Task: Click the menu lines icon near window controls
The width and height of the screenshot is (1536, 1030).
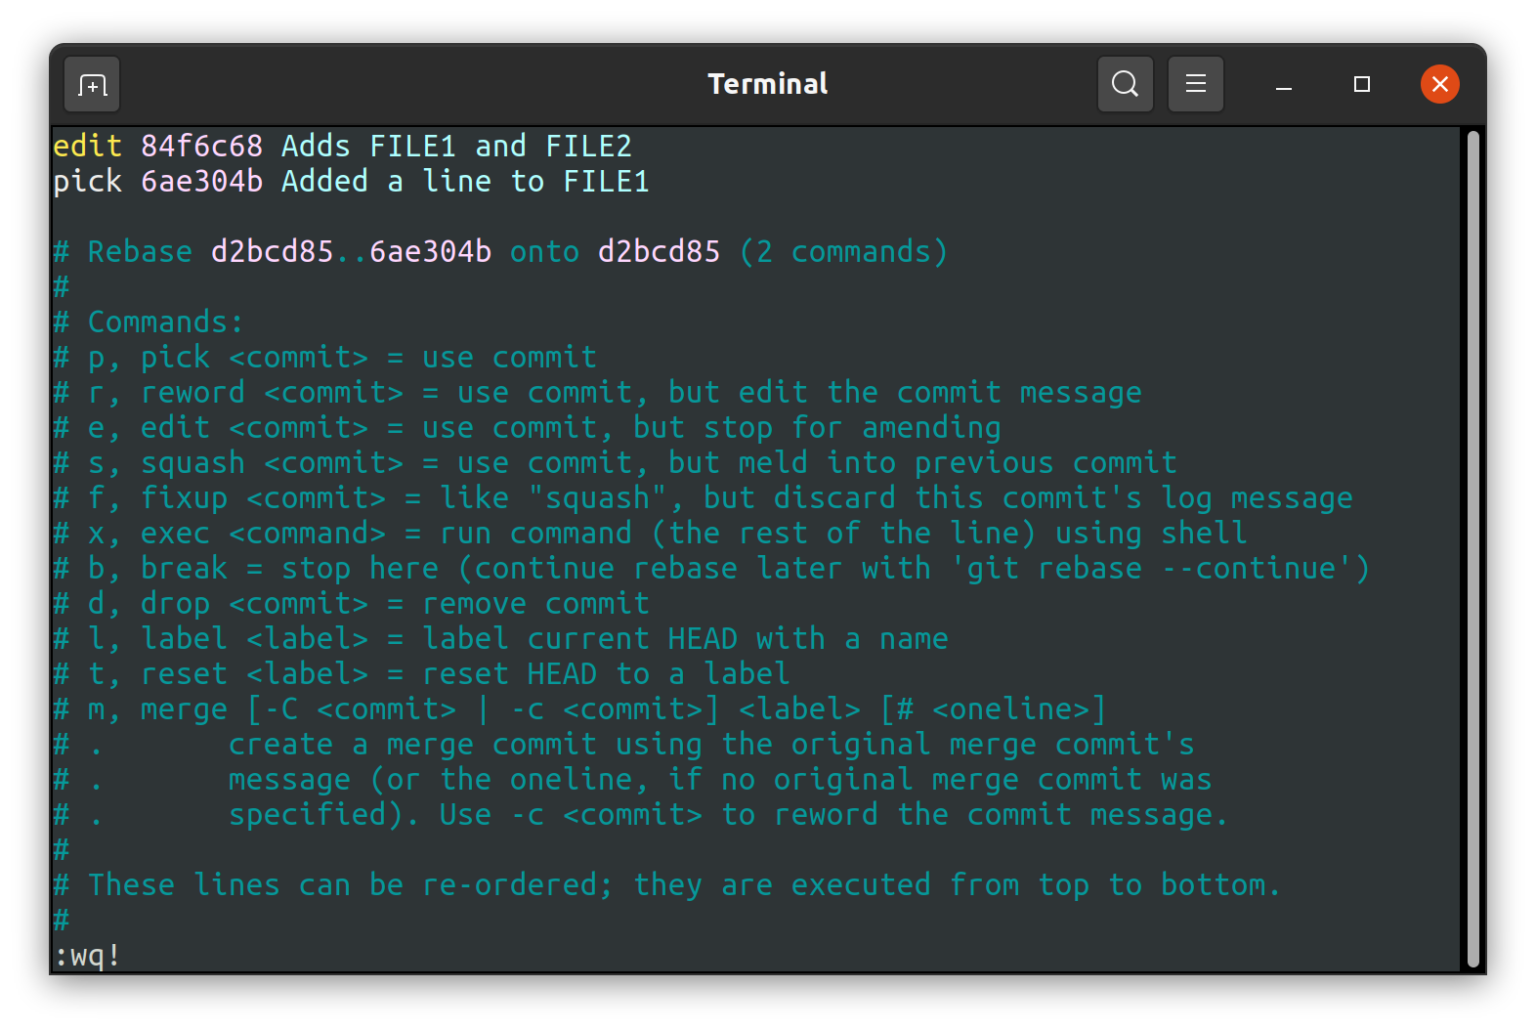Action: [x=1196, y=84]
